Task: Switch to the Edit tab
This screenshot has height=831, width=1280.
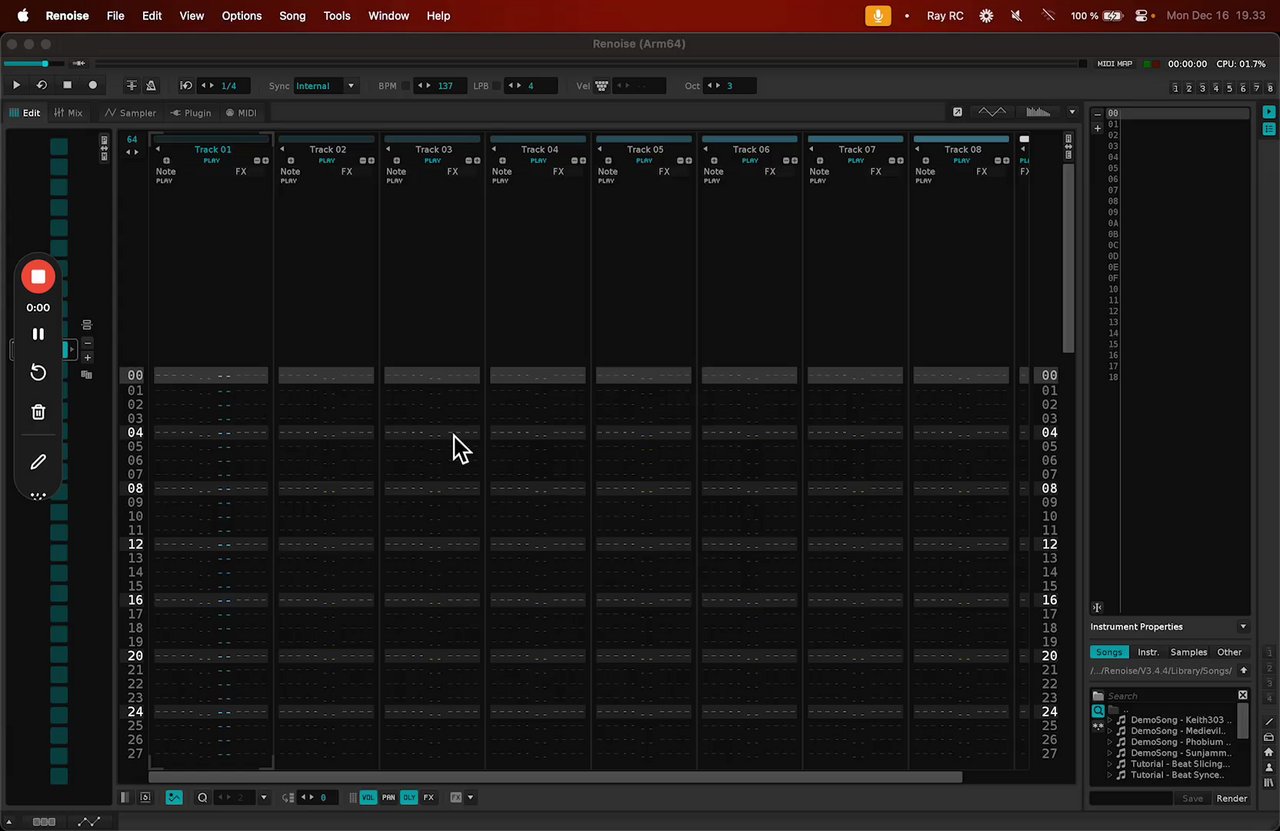Action: point(25,113)
